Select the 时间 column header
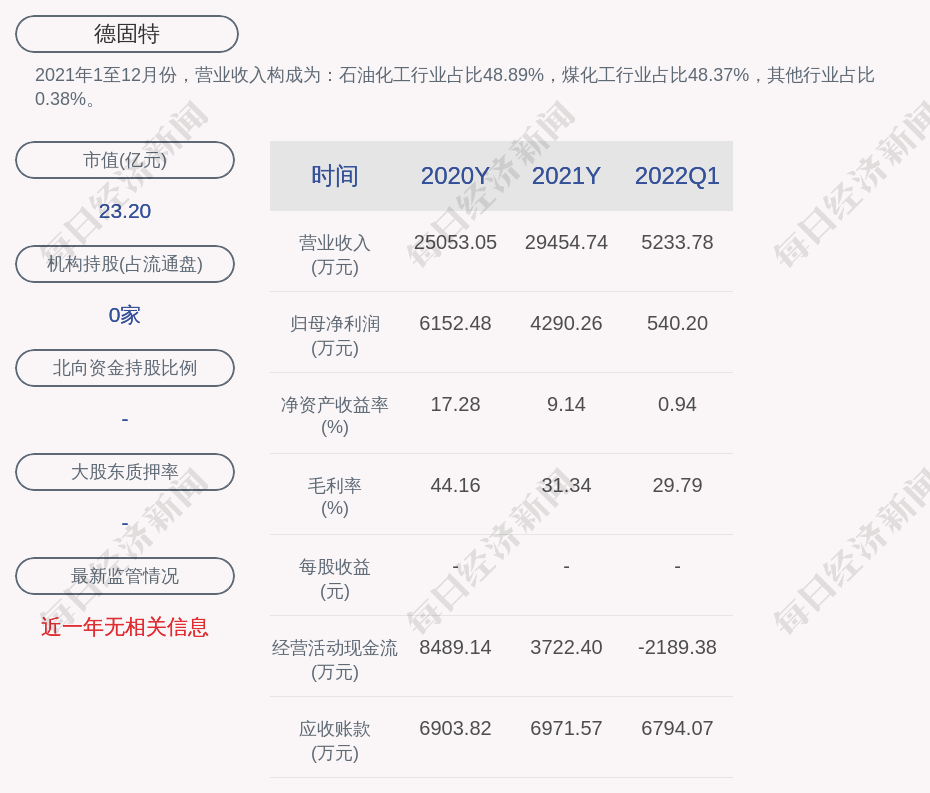 334,176
